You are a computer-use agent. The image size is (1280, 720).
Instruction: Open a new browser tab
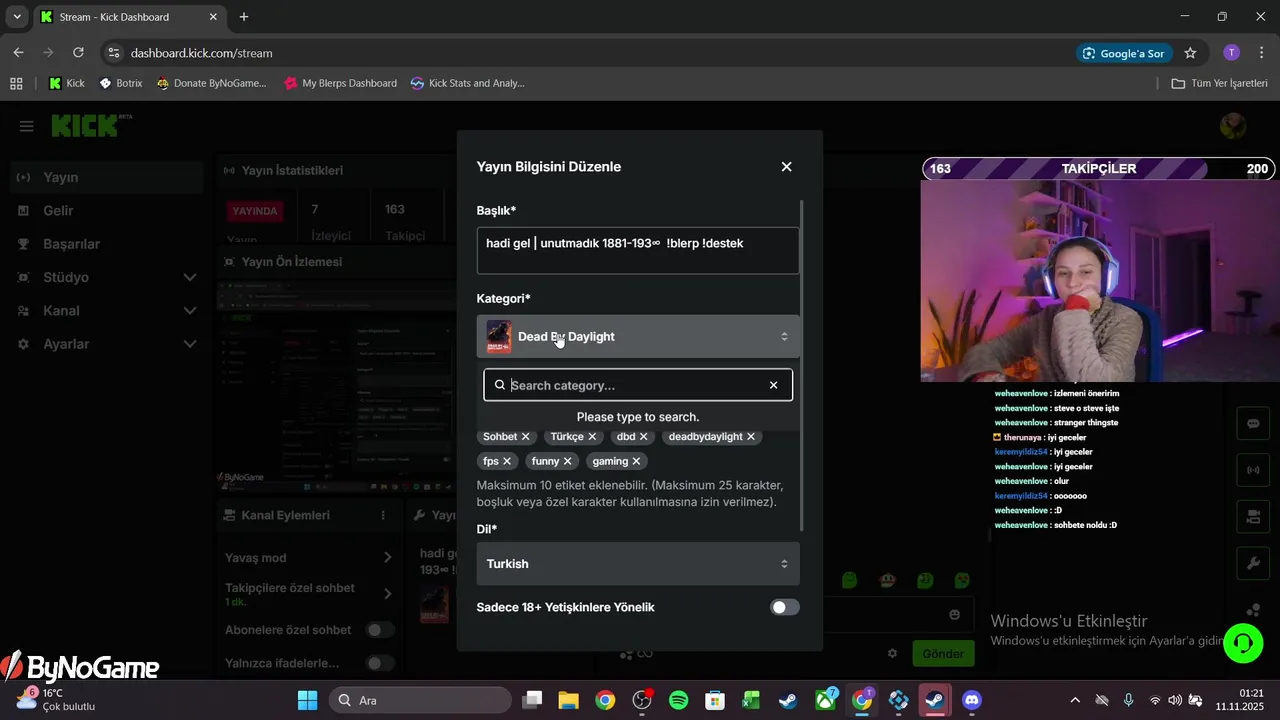point(244,17)
